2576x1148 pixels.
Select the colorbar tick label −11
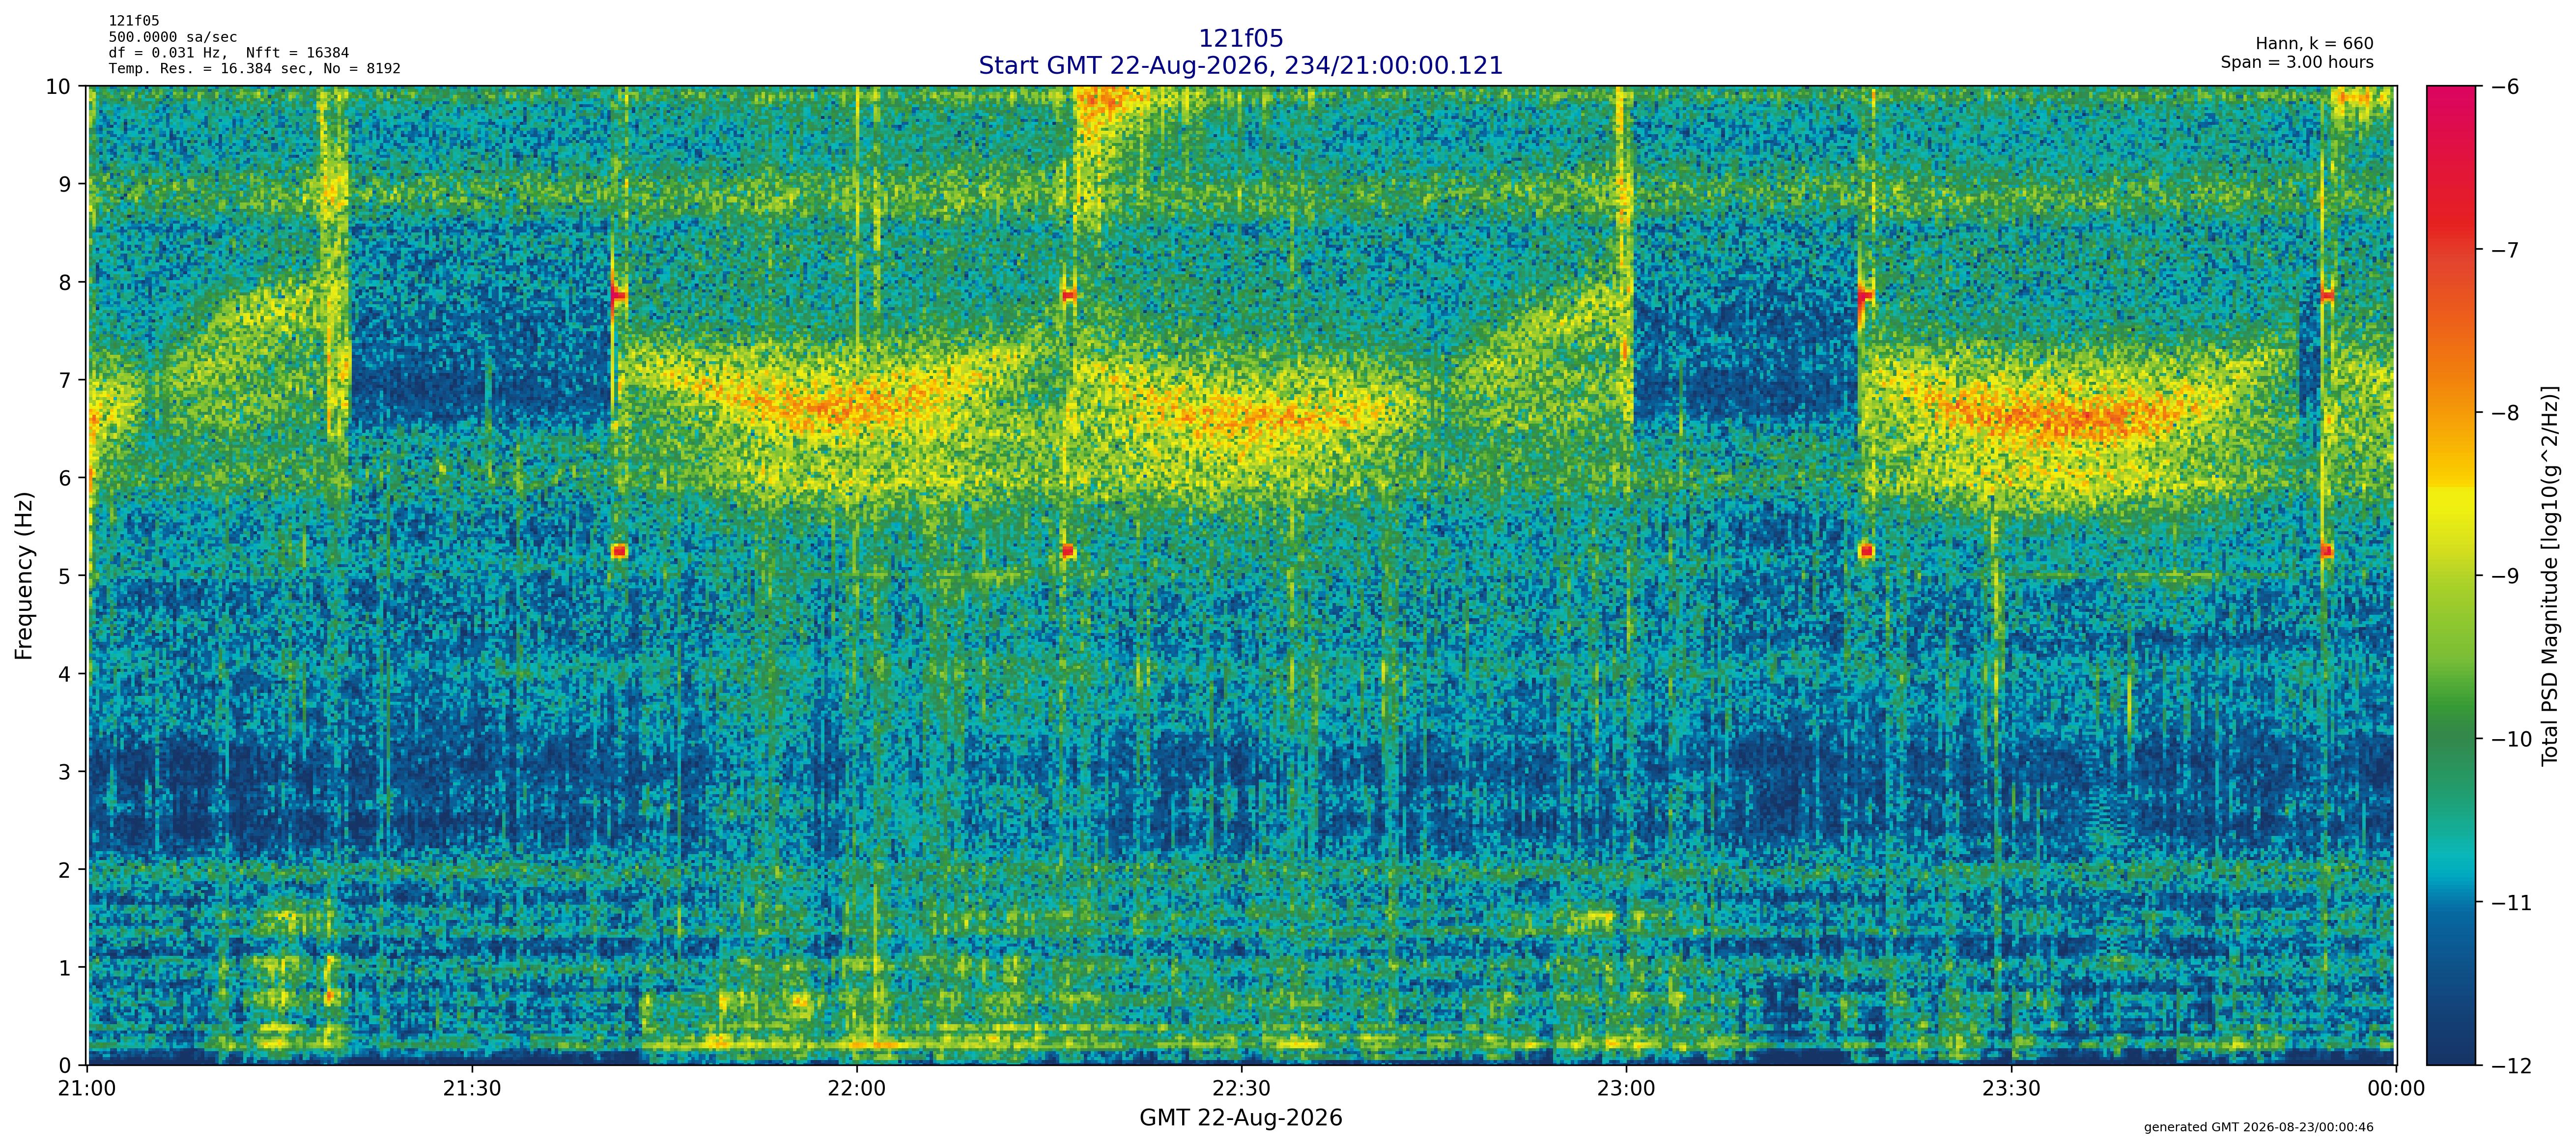coord(2511,903)
